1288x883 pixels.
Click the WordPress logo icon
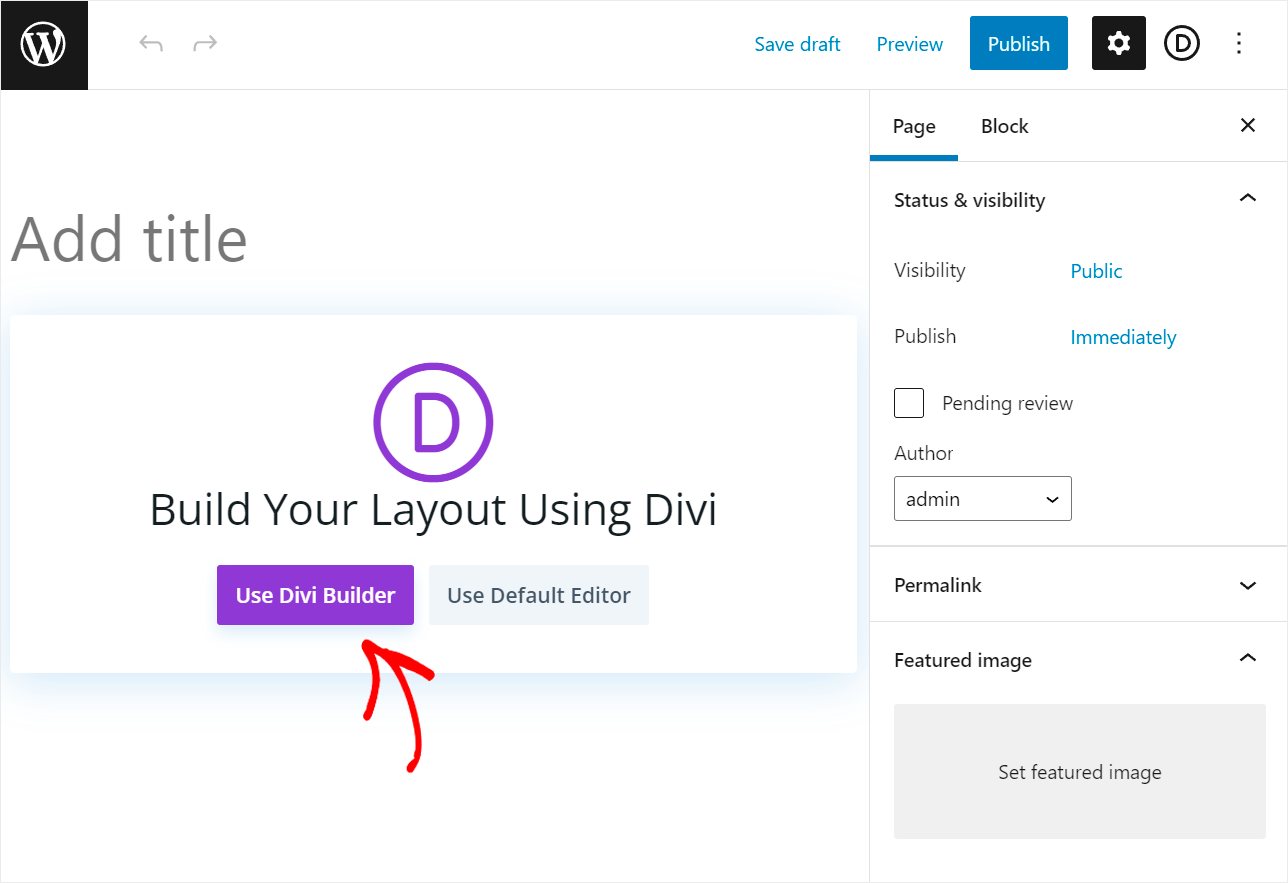pyautogui.click(x=44, y=45)
